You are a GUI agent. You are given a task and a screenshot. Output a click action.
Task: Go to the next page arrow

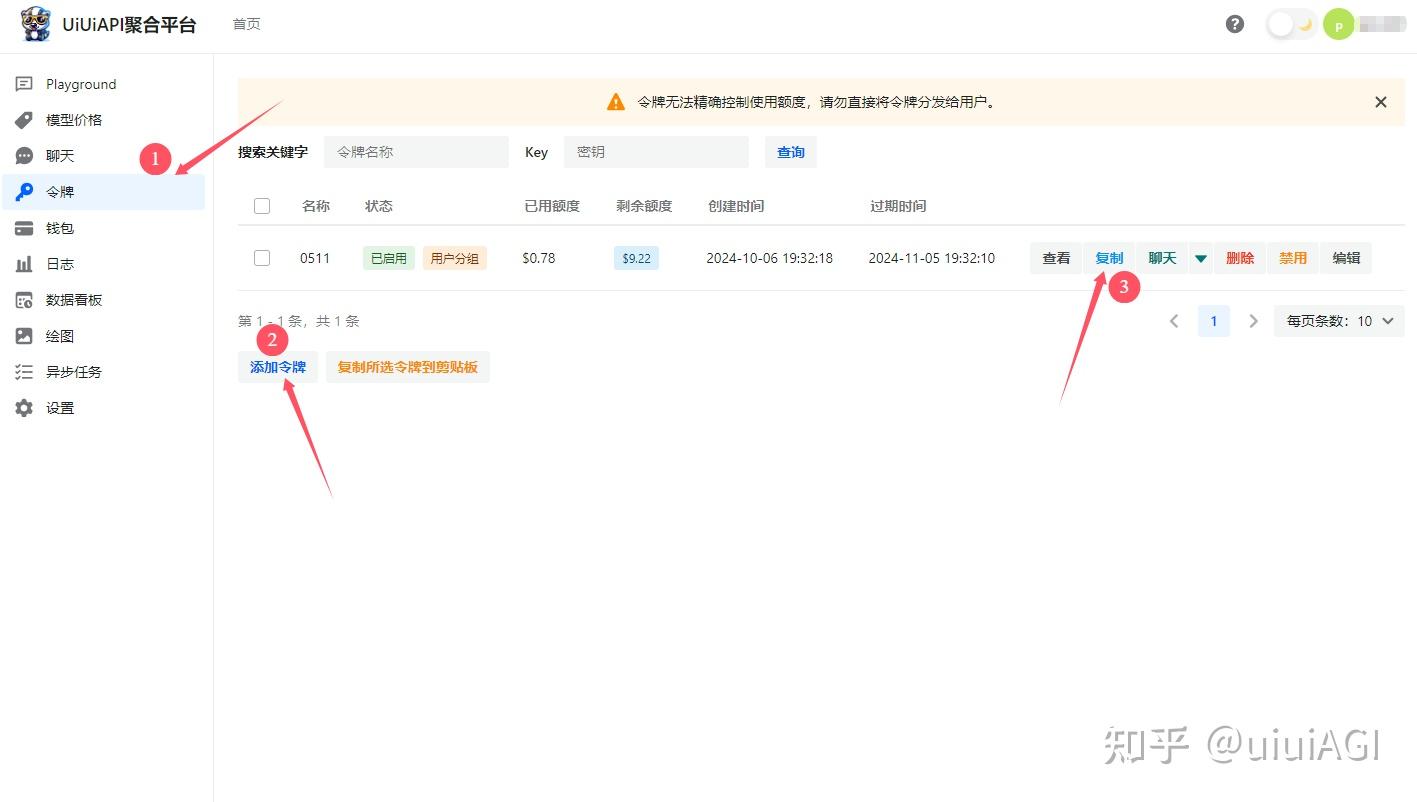[1253, 321]
